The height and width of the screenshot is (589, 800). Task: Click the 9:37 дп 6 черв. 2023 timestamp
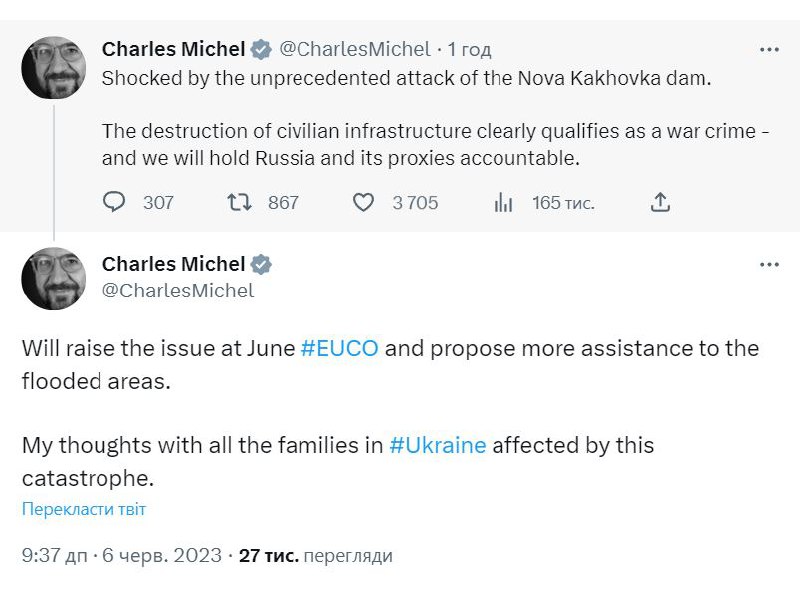click(121, 556)
